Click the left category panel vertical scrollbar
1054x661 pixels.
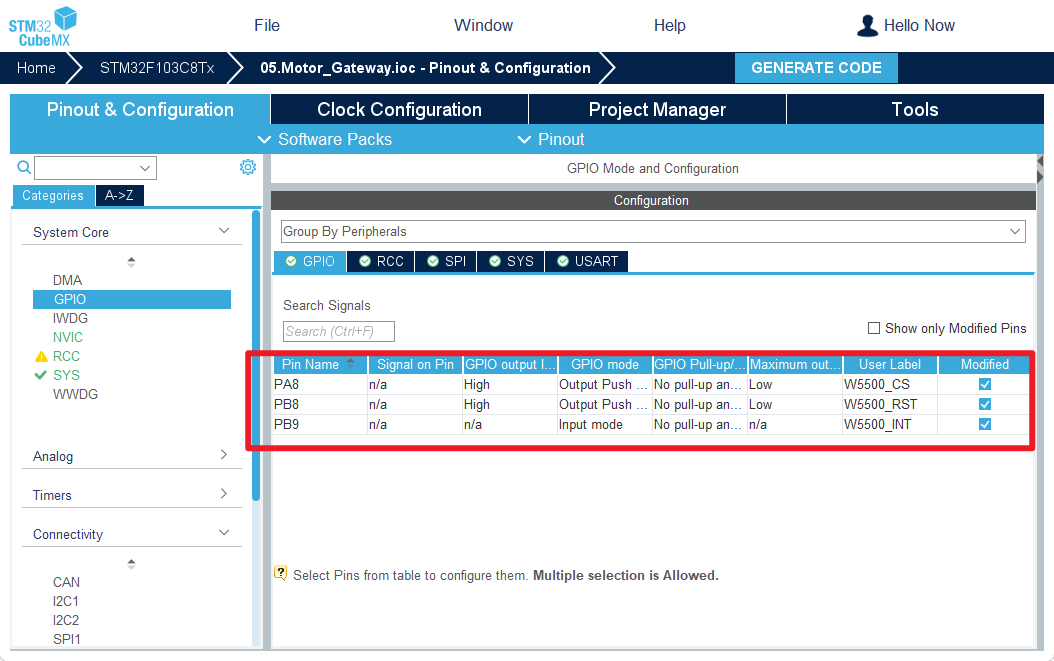point(256,350)
